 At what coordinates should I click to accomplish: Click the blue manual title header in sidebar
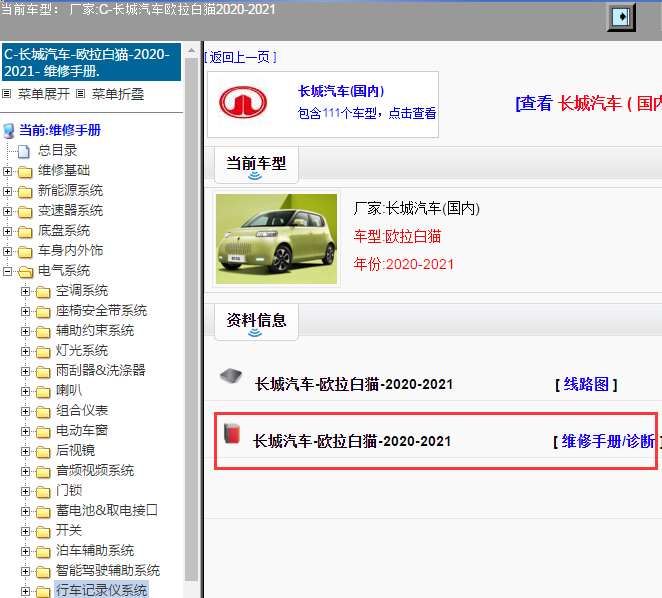coord(92,62)
